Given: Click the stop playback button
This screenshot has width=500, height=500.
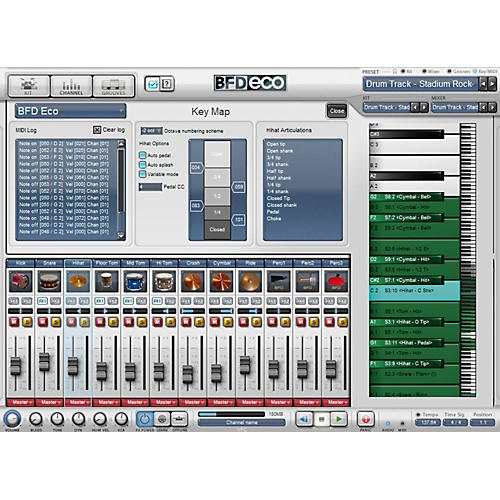Looking at the screenshot, I should [322, 419].
